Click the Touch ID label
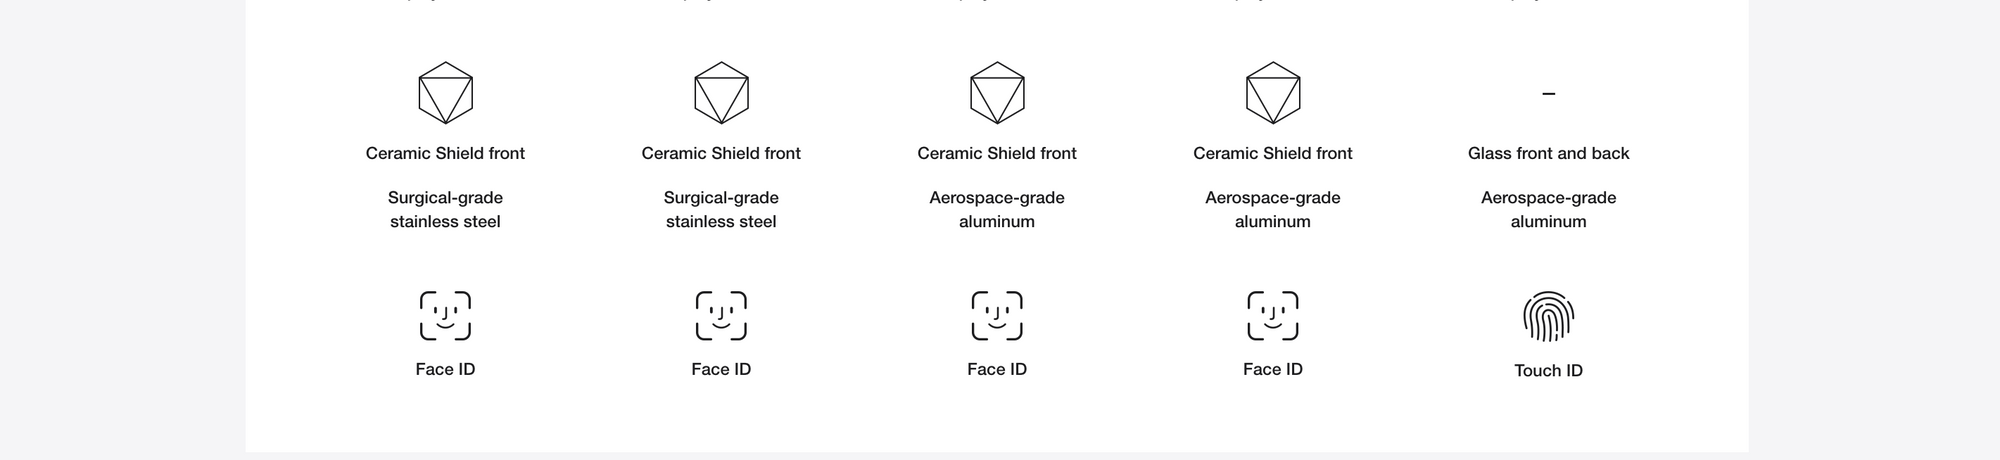The image size is (2000, 460). (x=1549, y=370)
